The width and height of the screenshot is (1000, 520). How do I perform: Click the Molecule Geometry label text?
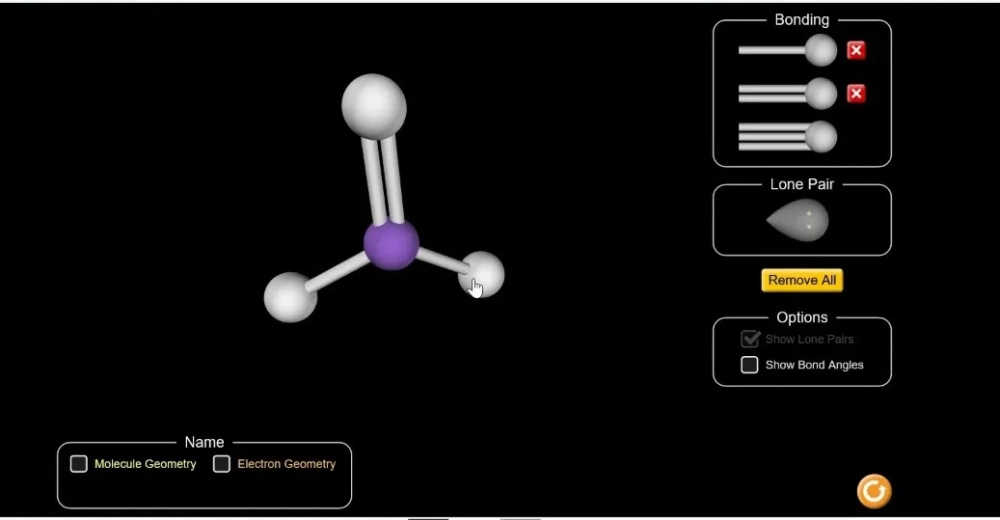tap(145, 464)
